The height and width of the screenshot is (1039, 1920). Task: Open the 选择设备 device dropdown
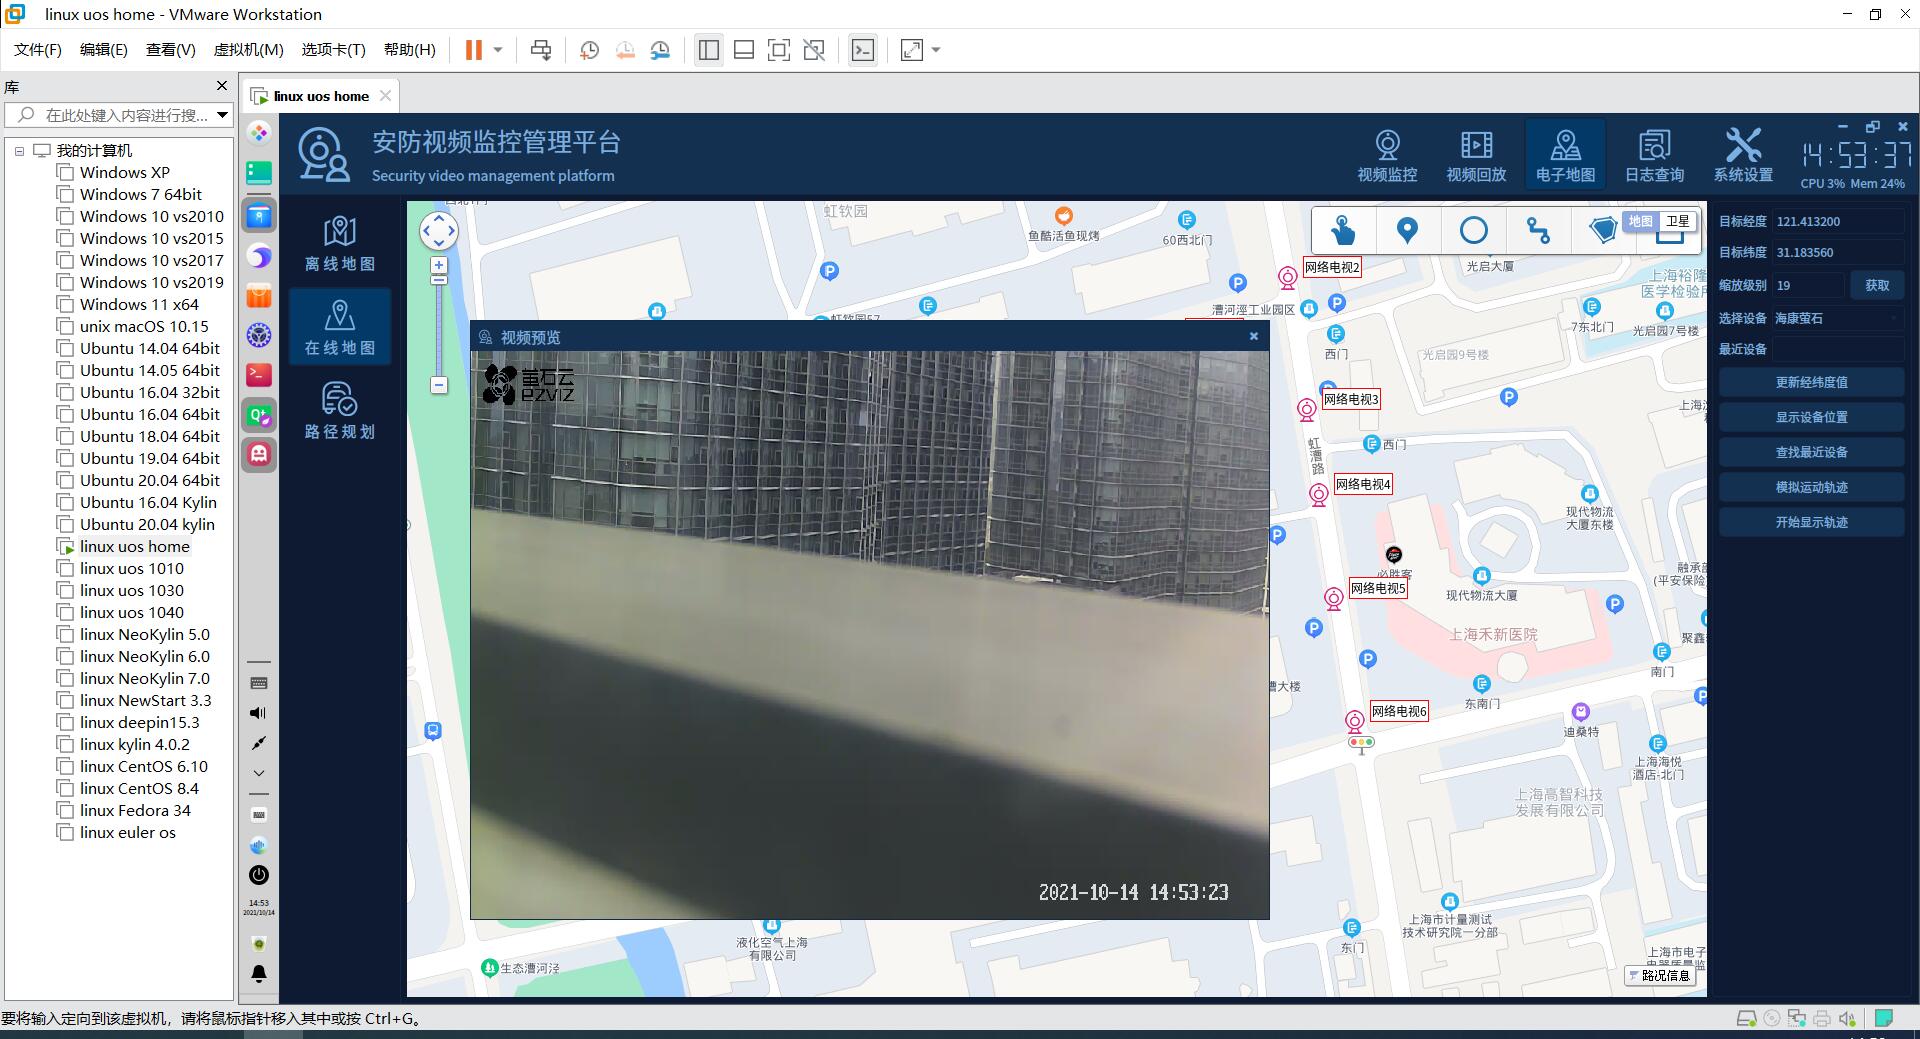(x=1837, y=318)
